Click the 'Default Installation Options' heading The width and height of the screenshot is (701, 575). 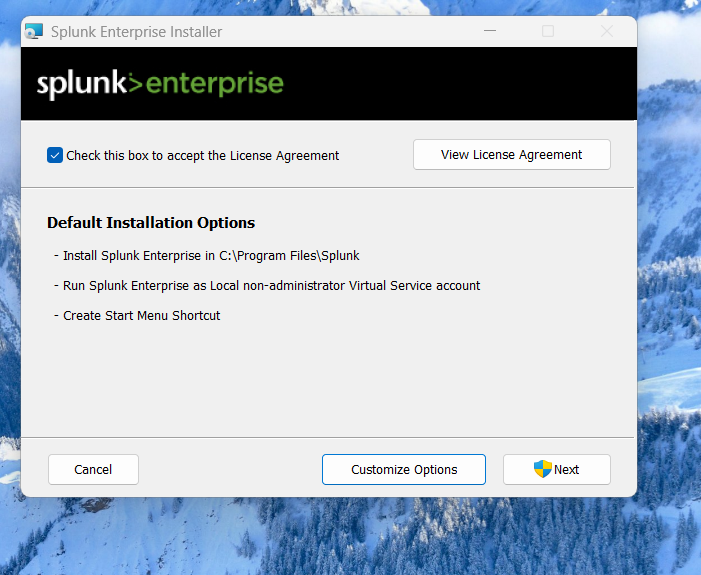coord(151,223)
